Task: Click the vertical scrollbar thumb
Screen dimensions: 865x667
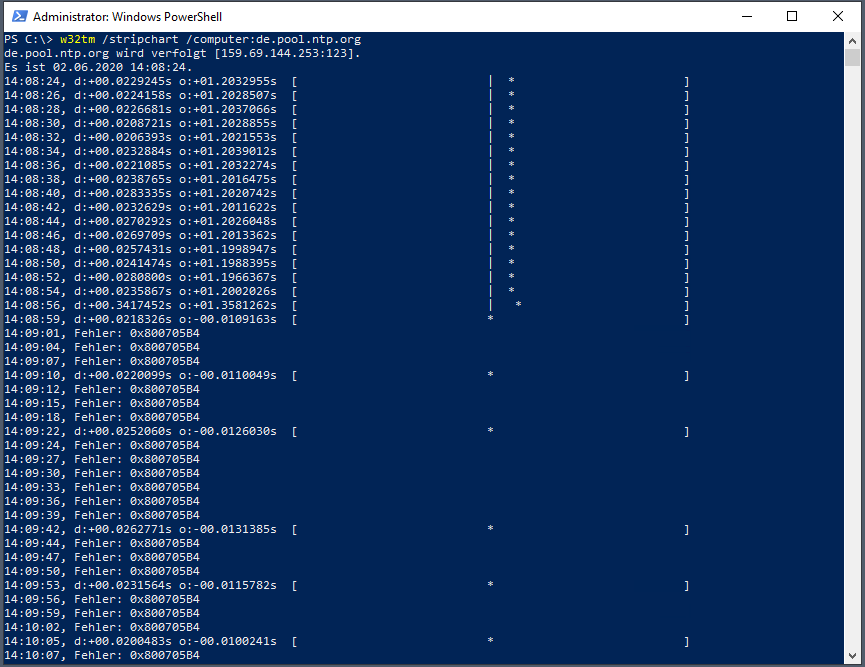Action: pyautogui.click(x=852, y=57)
